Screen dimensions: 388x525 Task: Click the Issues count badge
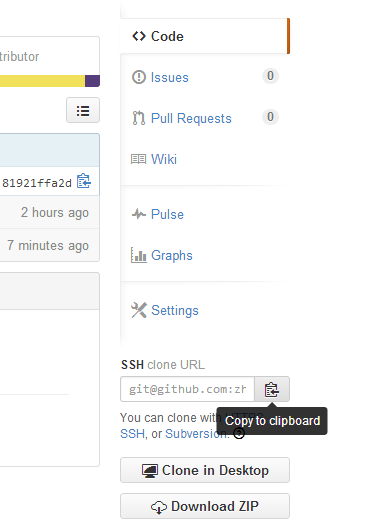click(x=270, y=76)
